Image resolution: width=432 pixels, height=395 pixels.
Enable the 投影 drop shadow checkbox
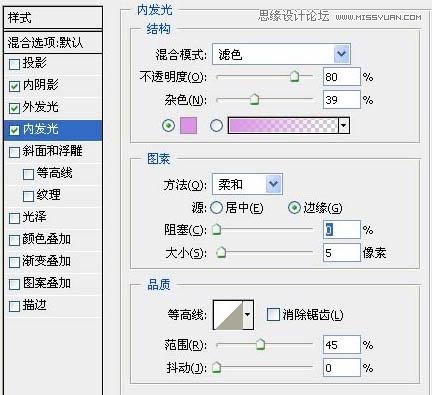[x=14, y=64]
